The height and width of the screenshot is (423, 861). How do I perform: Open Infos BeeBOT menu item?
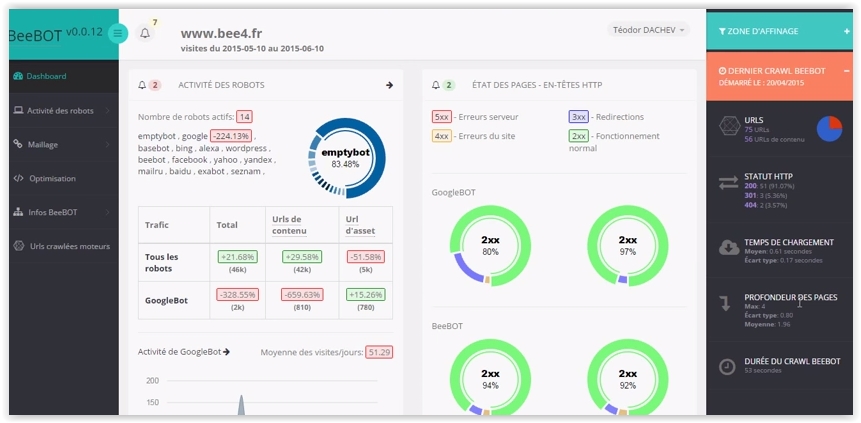(64, 212)
